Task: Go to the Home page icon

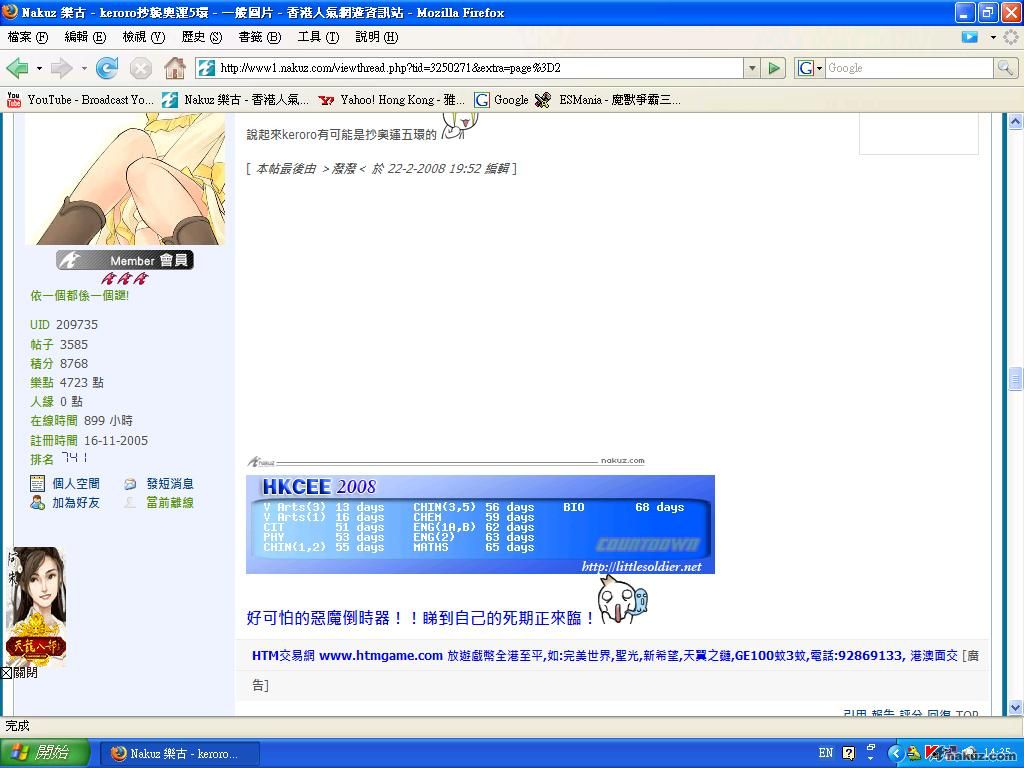Action: point(175,68)
